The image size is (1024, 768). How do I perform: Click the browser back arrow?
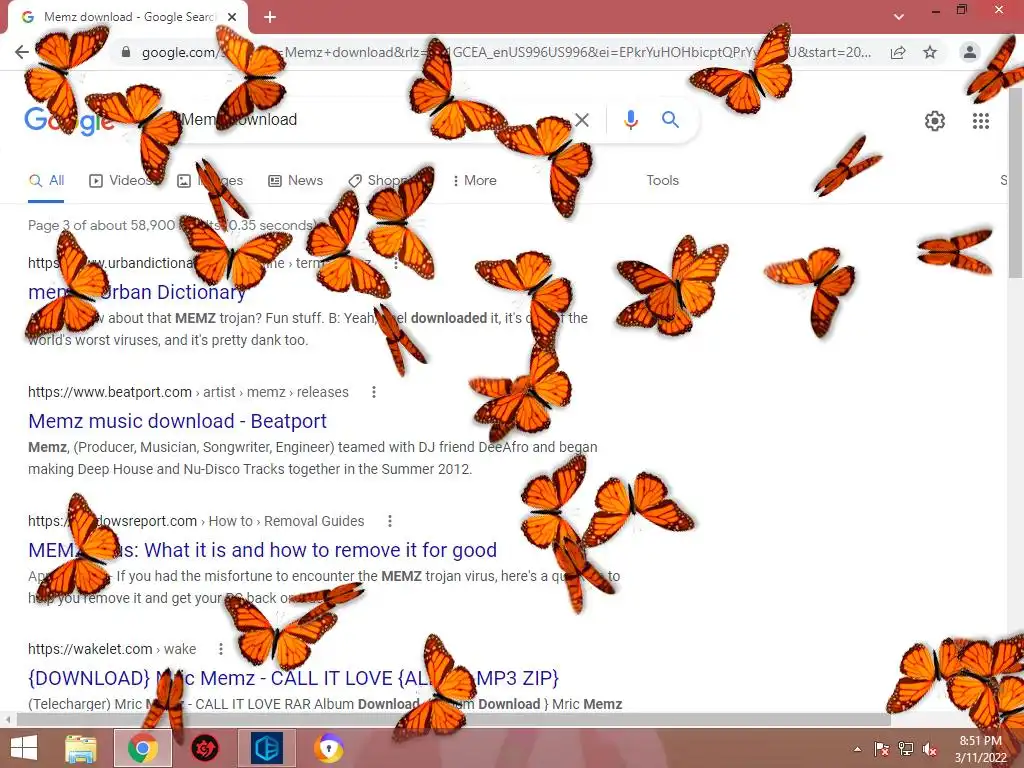click(22, 52)
